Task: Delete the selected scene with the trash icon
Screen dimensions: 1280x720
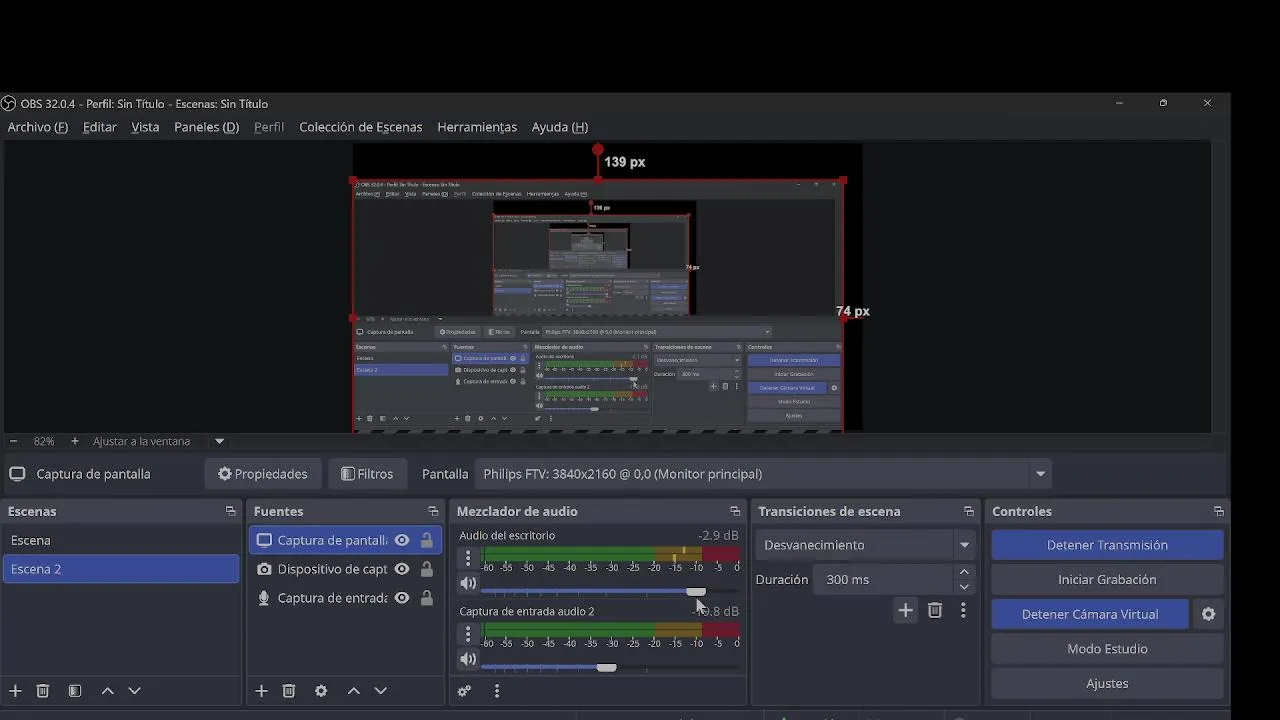Action: click(x=43, y=691)
